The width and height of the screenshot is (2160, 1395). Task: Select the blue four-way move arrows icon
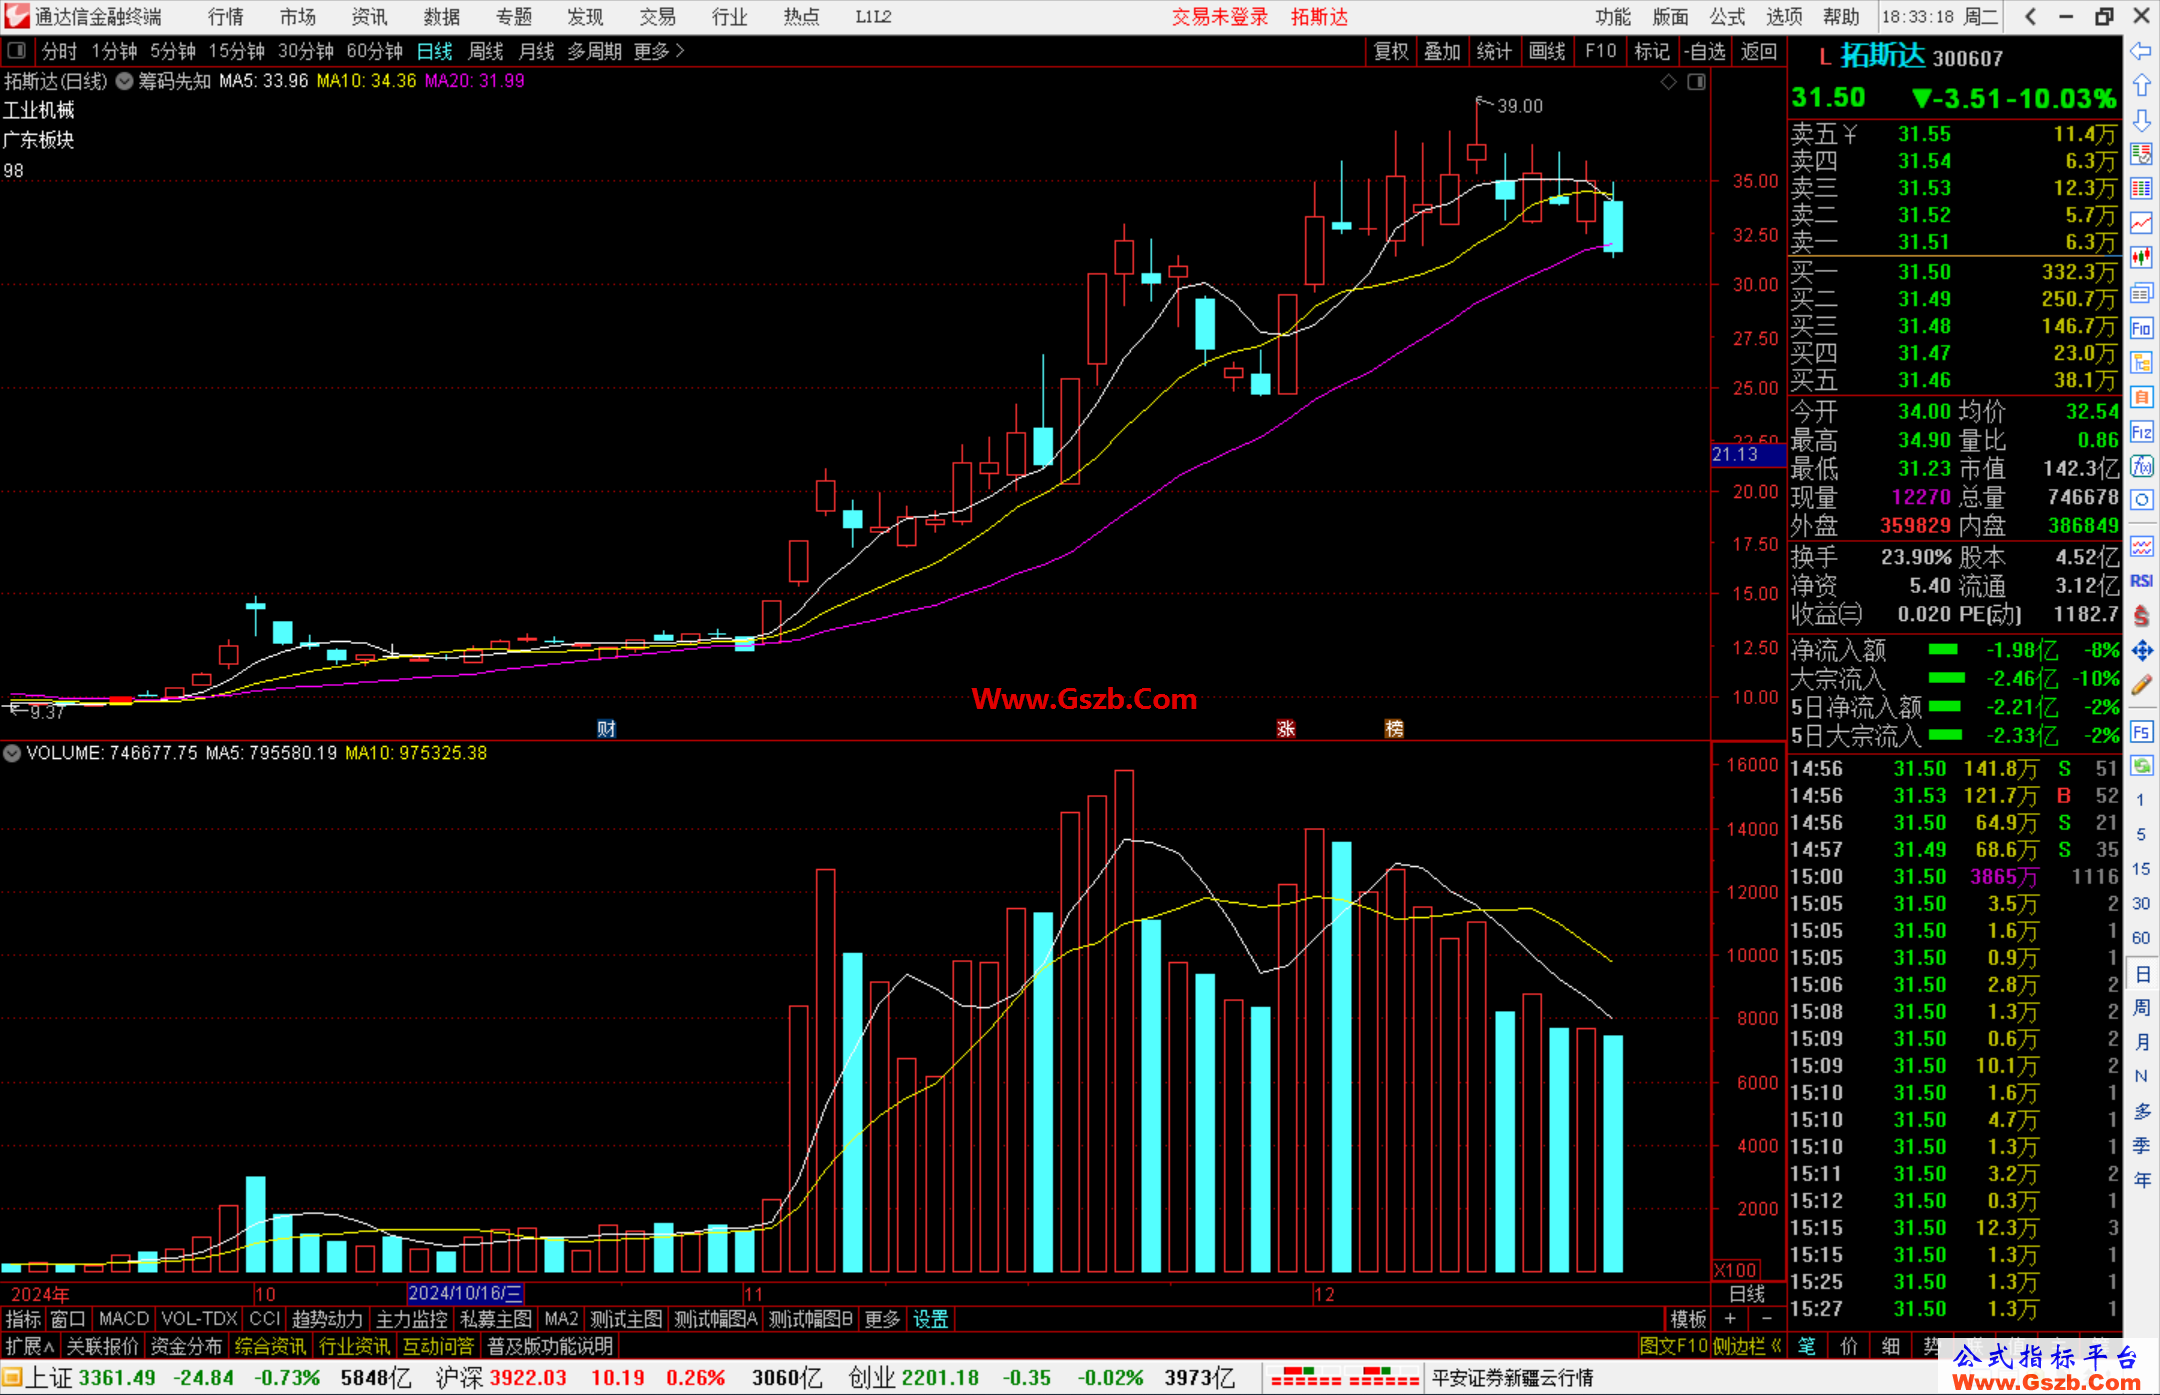point(2141,651)
